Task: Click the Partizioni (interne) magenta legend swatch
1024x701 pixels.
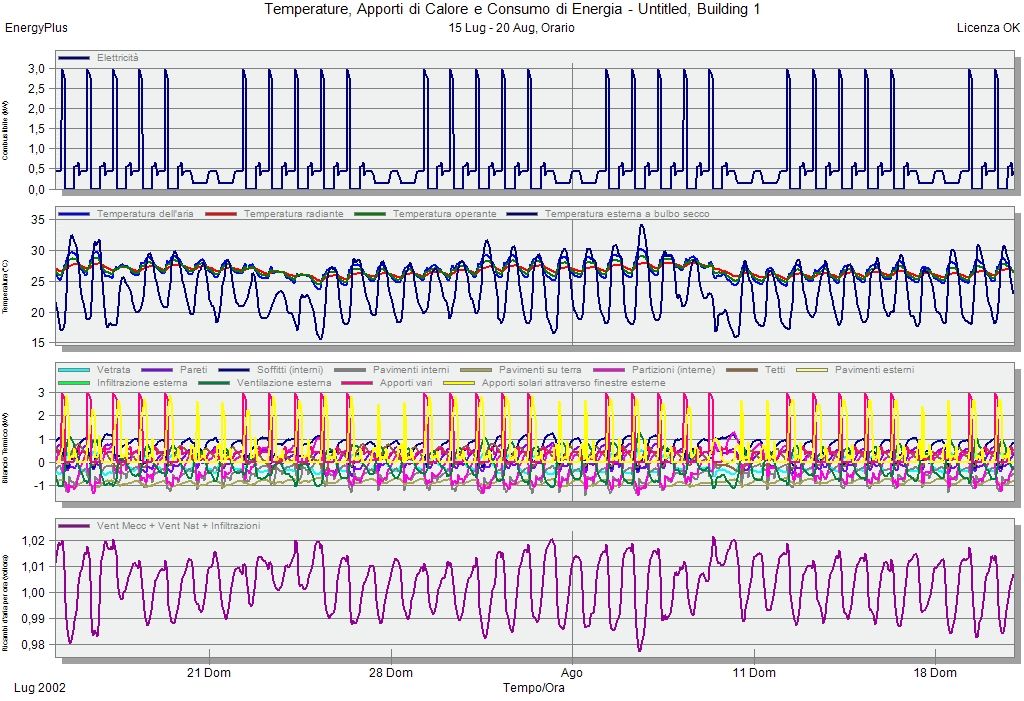Action: pos(609,370)
